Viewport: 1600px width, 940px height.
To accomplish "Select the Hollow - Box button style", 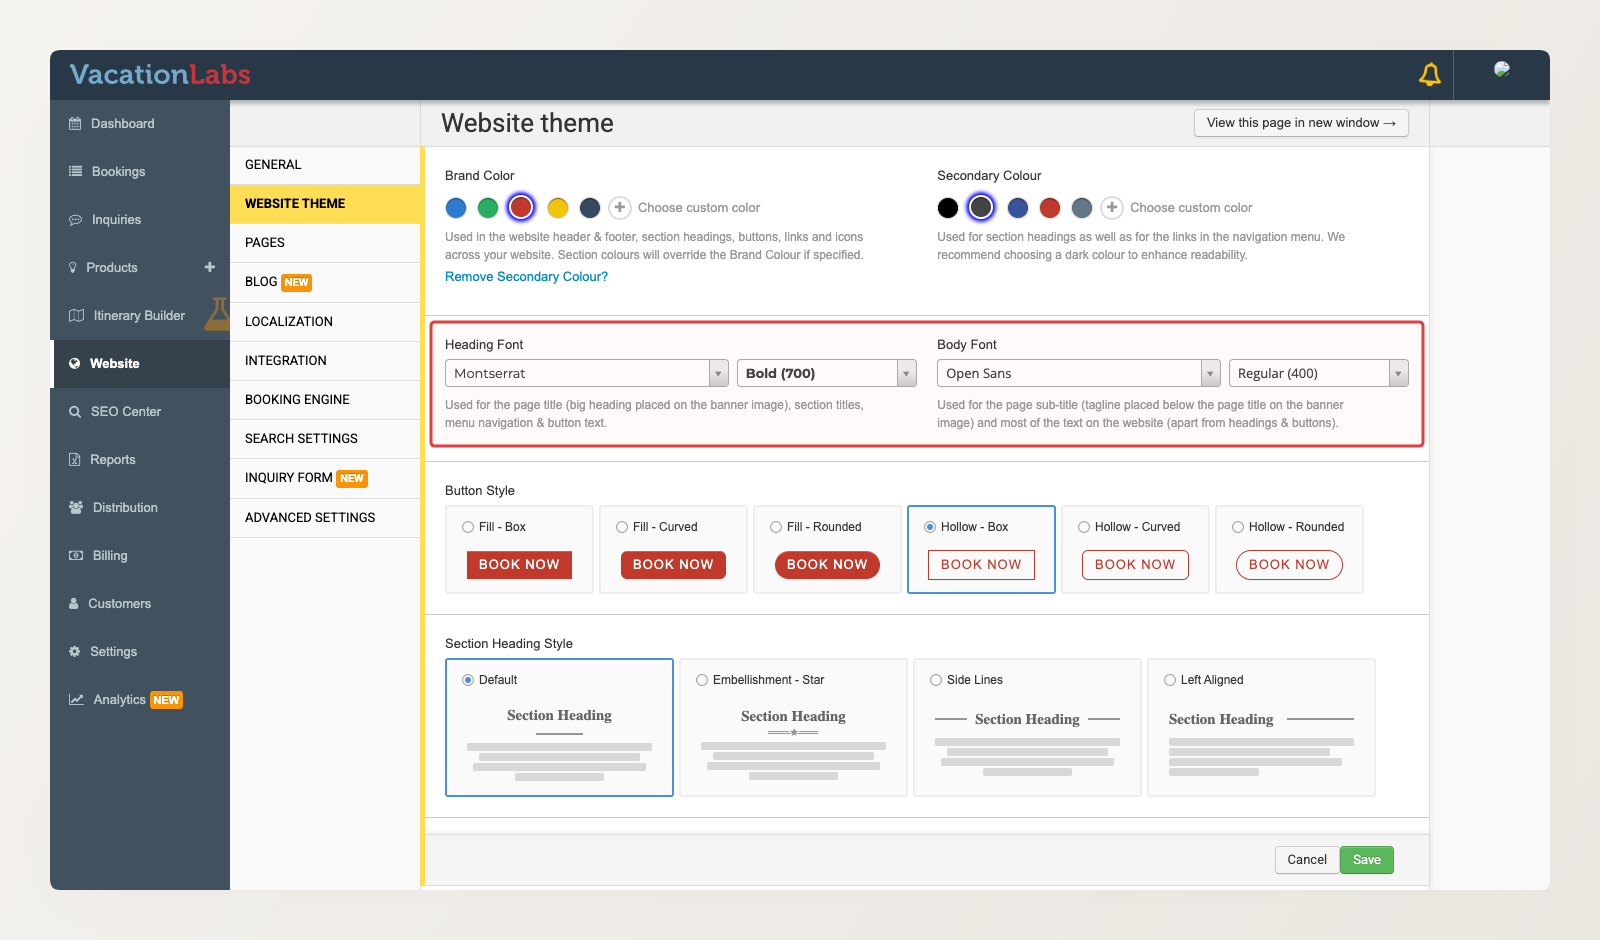I will 930,527.
